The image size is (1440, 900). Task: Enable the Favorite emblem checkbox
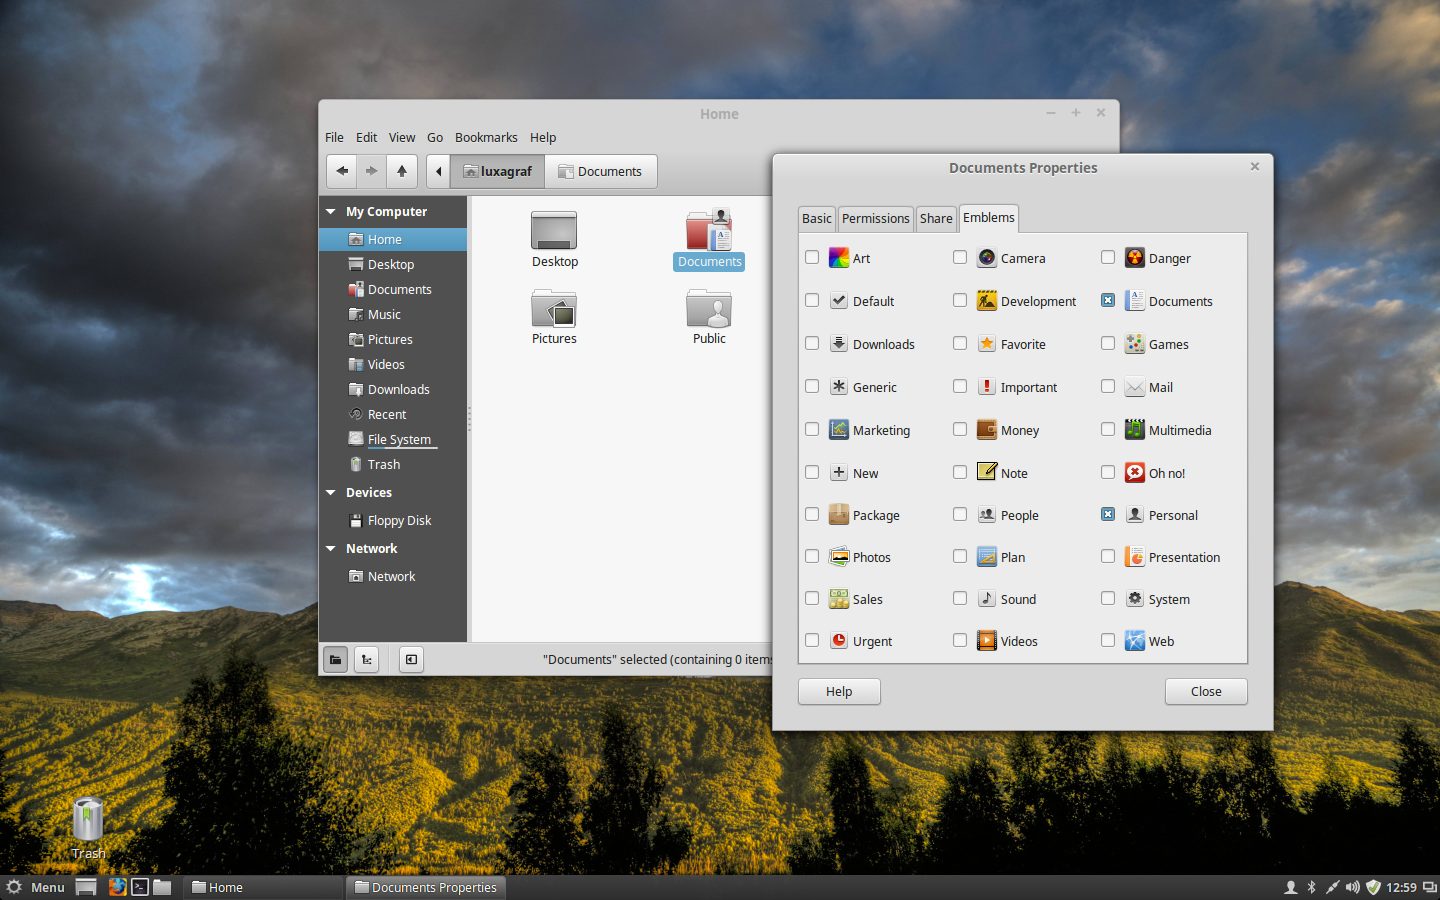[960, 343]
